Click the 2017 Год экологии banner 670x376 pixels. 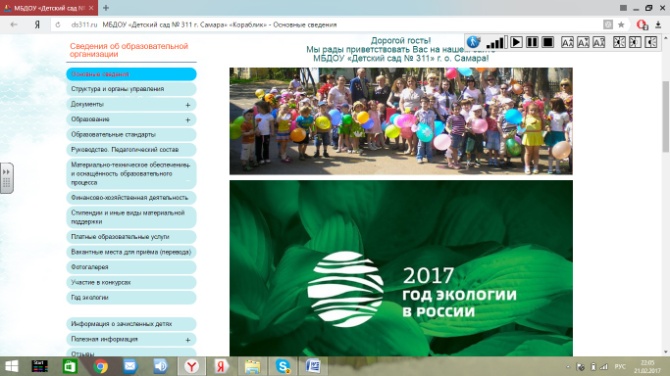coord(401,268)
